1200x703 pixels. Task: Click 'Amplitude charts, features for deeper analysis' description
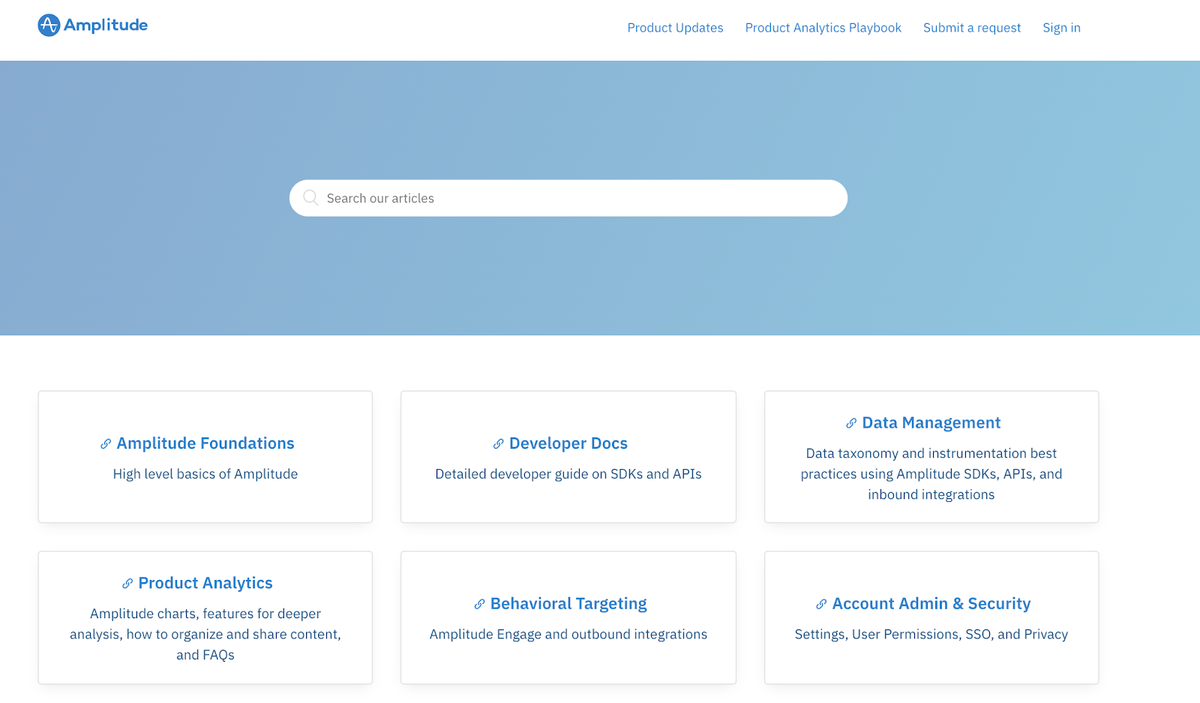click(205, 634)
